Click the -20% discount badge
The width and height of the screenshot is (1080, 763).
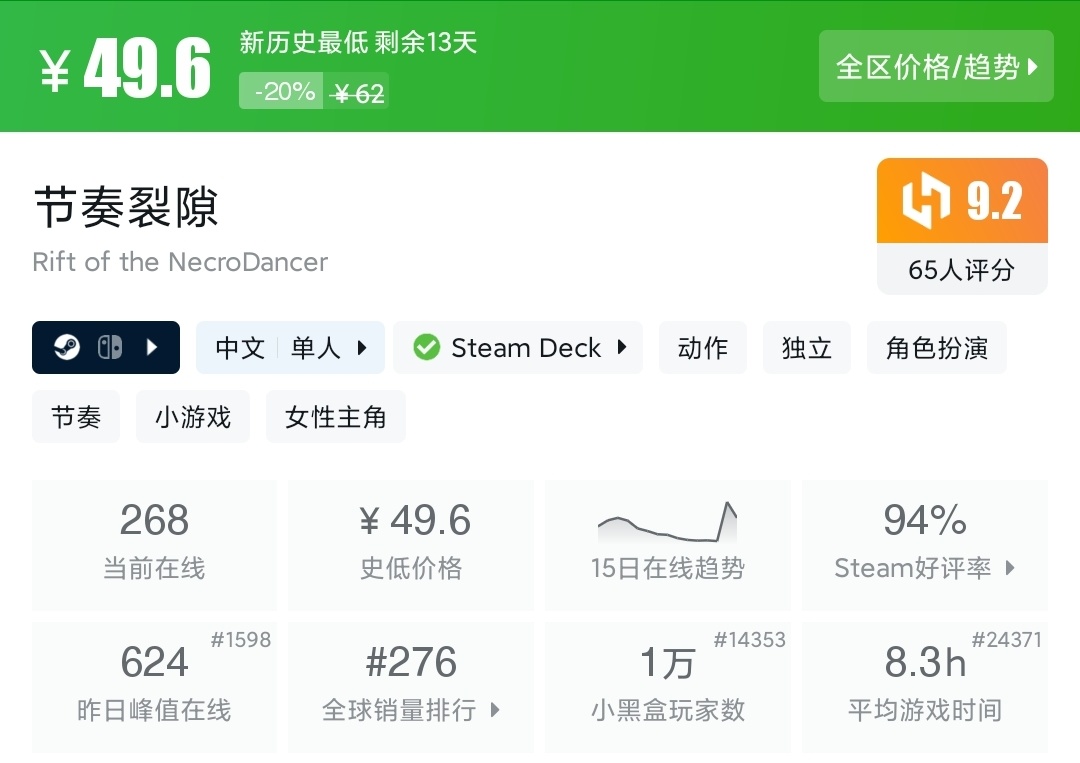click(x=285, y=92)
